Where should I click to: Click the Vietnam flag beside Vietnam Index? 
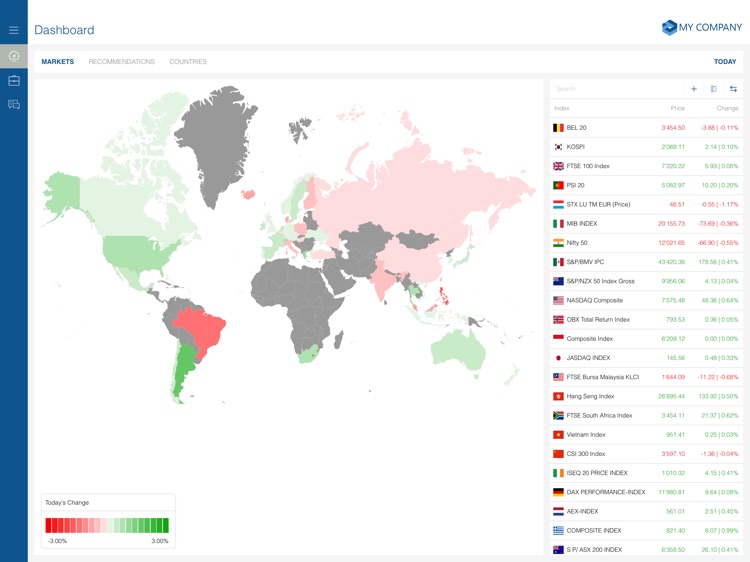tap(558, 434)
